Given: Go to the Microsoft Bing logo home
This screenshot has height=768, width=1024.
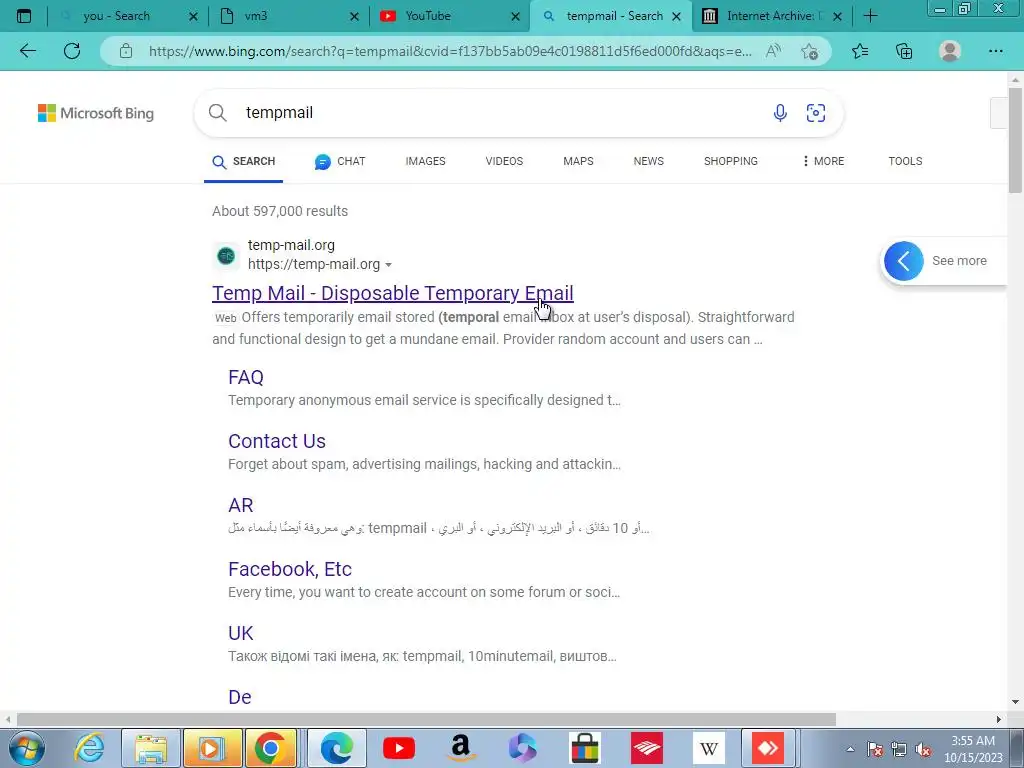Looking at the screenshot, I should point(96,113).
